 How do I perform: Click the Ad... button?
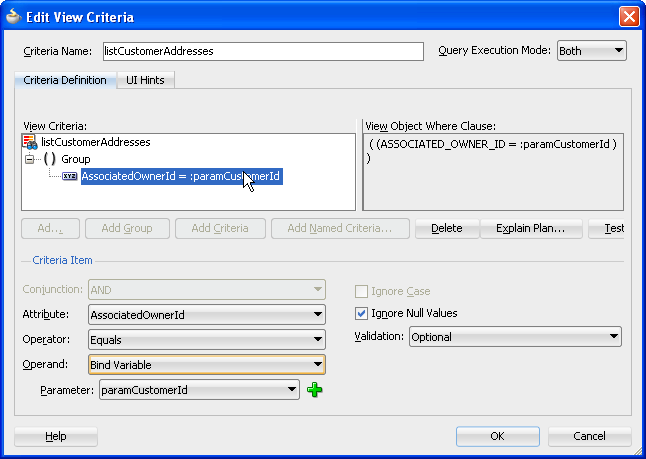tap(50, 228)
